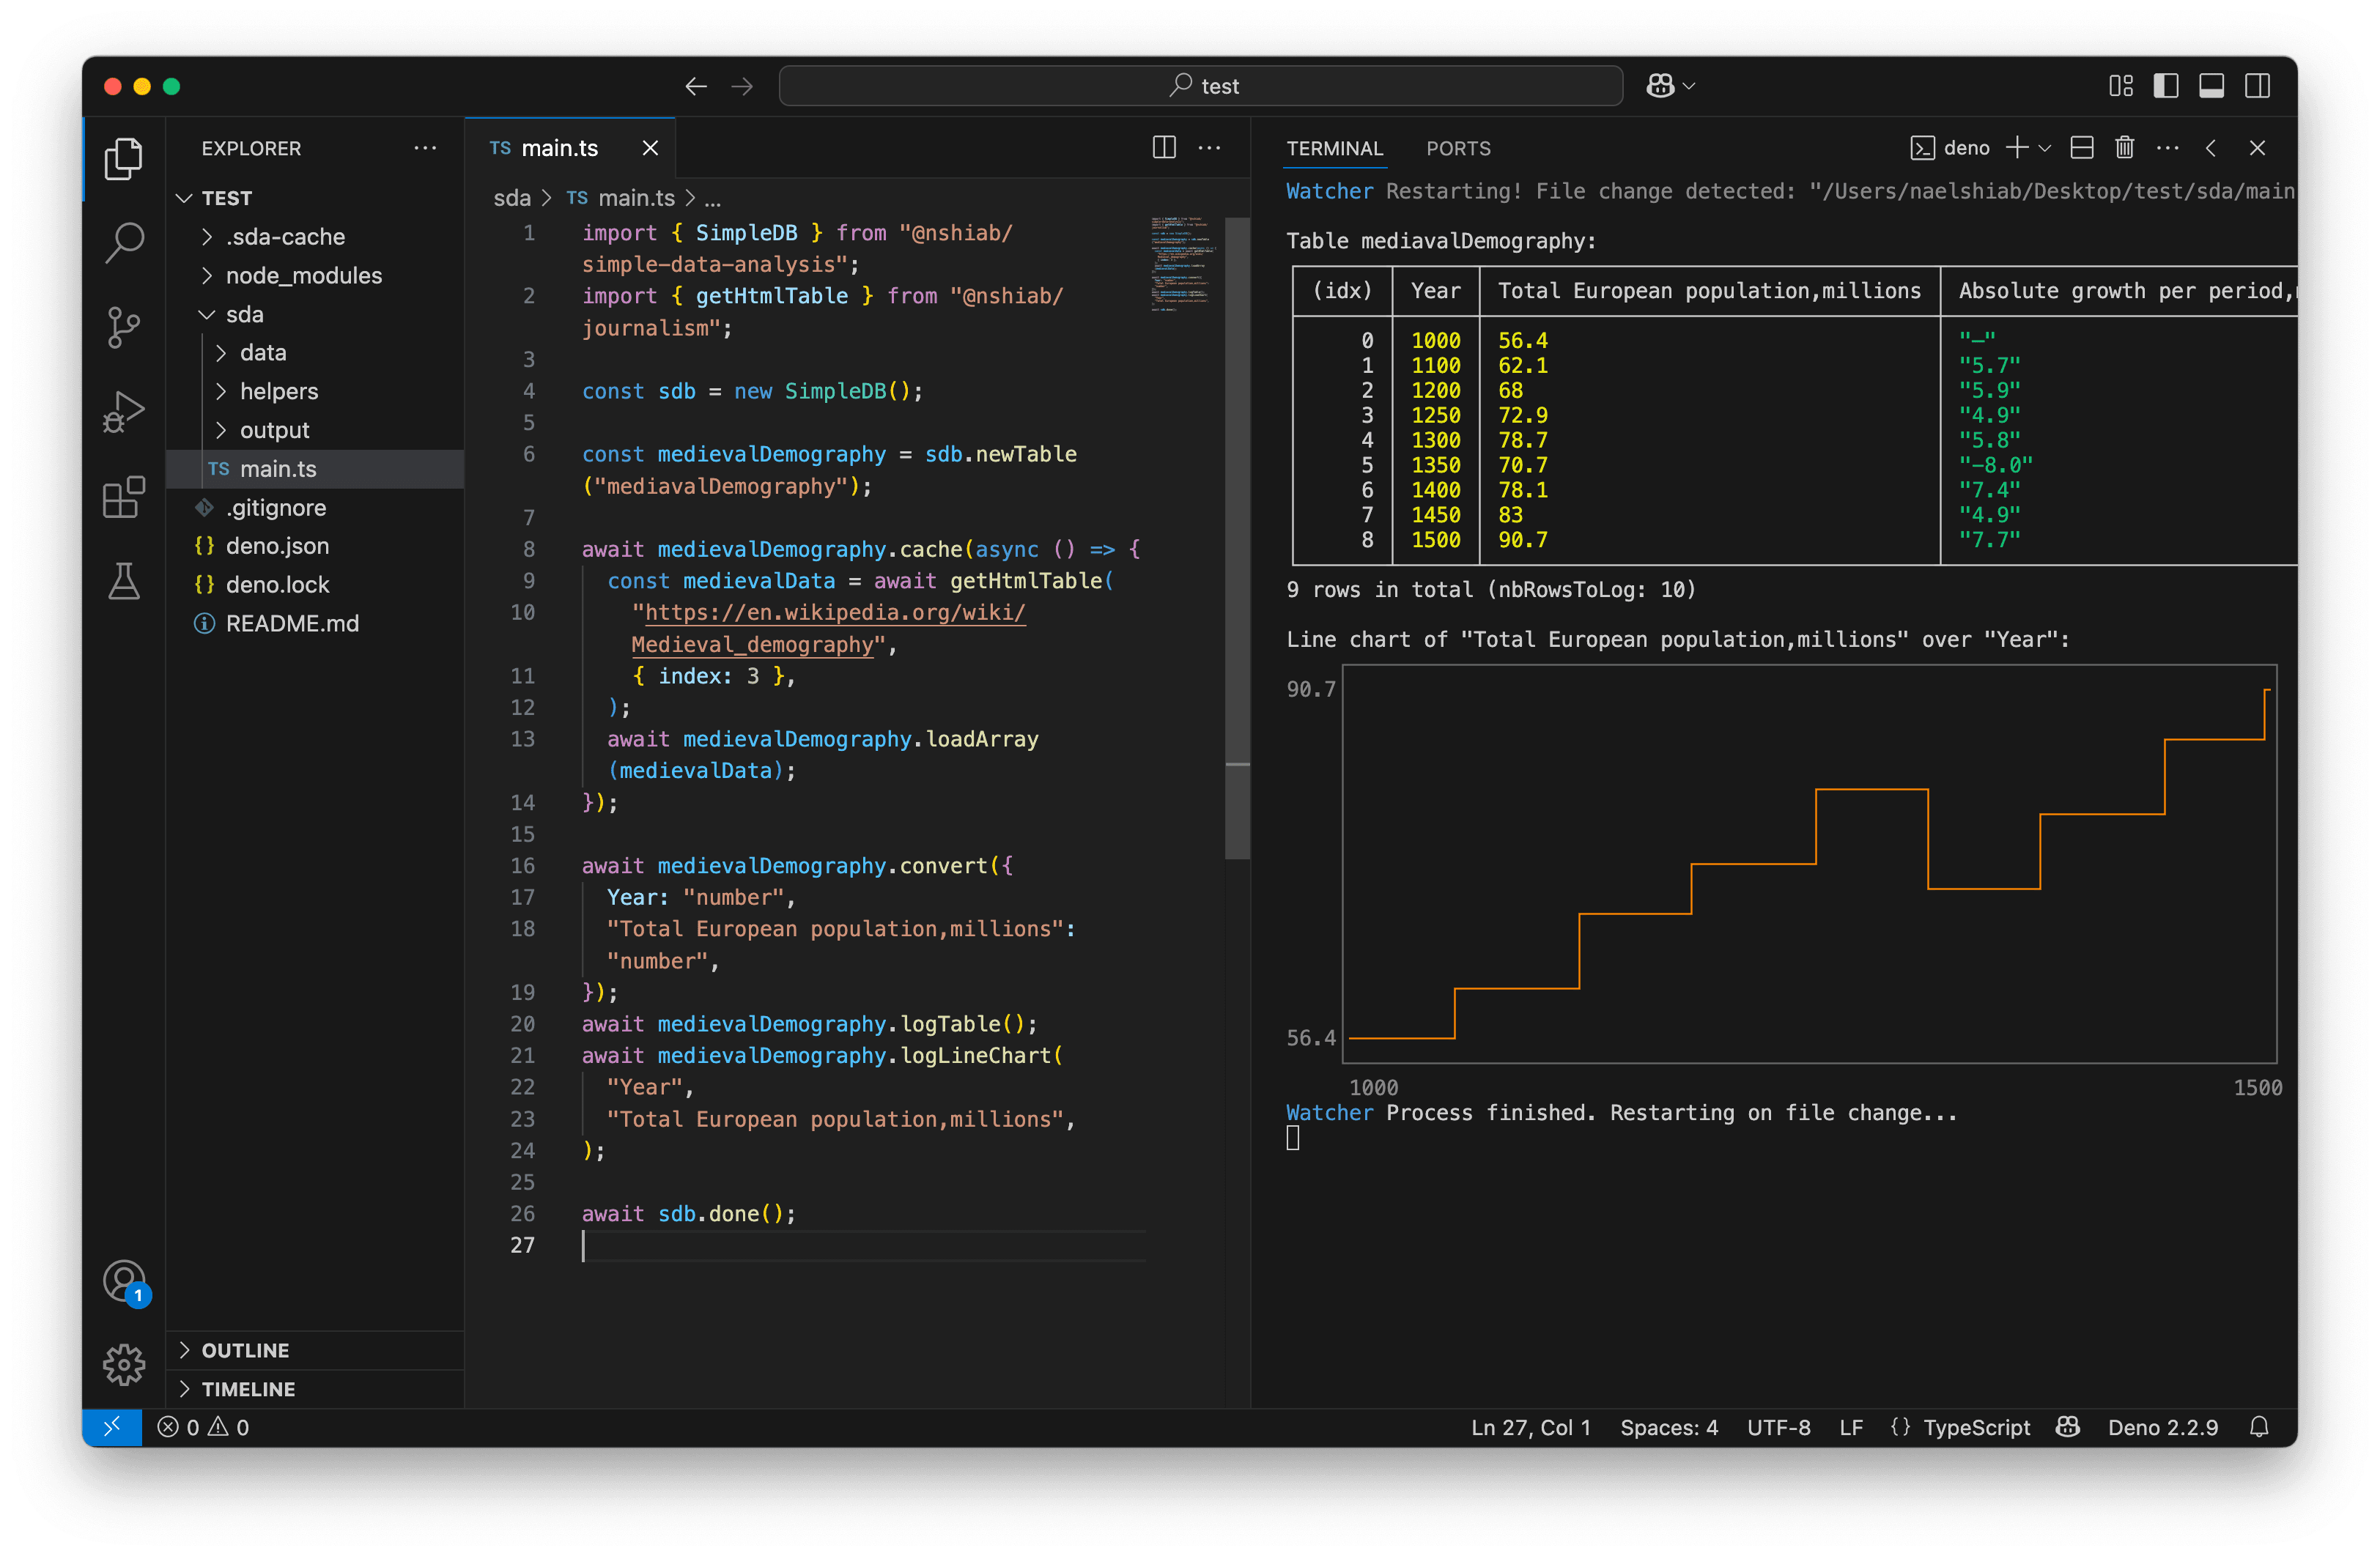This screenshot has width=2380, height=1556.
Task: Open the Testing flask view
Action: [124, 581]
